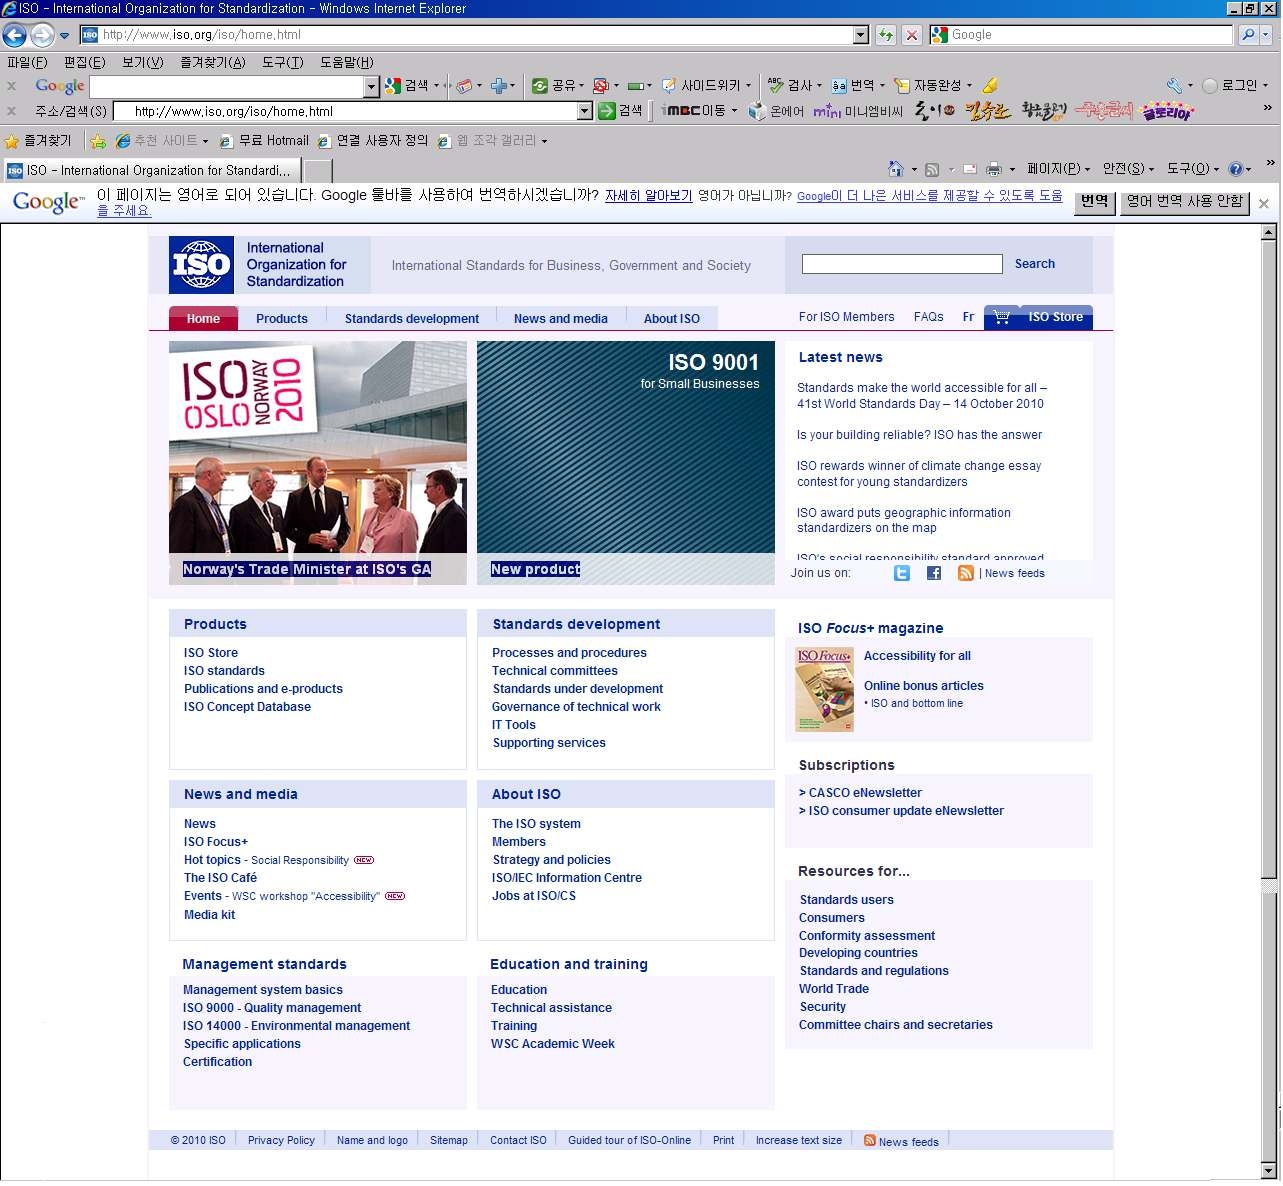Open the address bar dropdown arrow
Screen dimensions: 1283x1186
click(x=861, y=35)
